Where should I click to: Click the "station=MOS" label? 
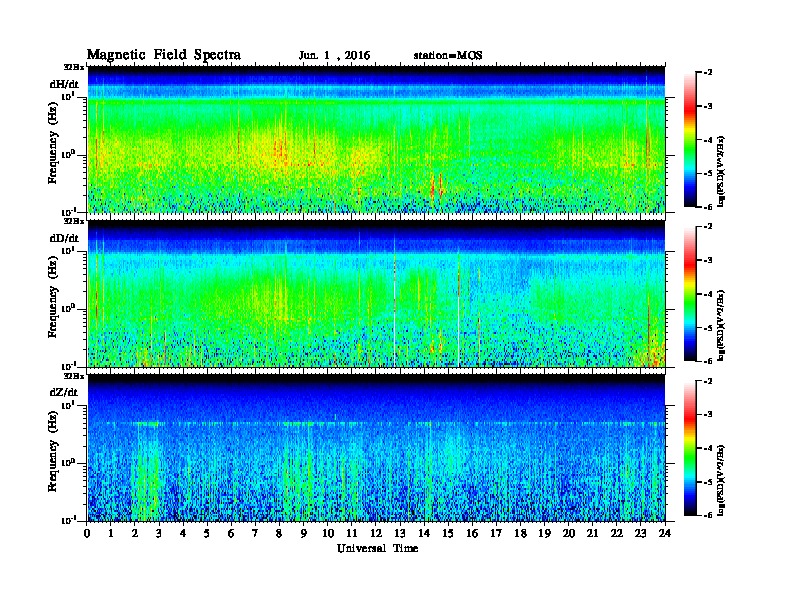tap(448, 56)
